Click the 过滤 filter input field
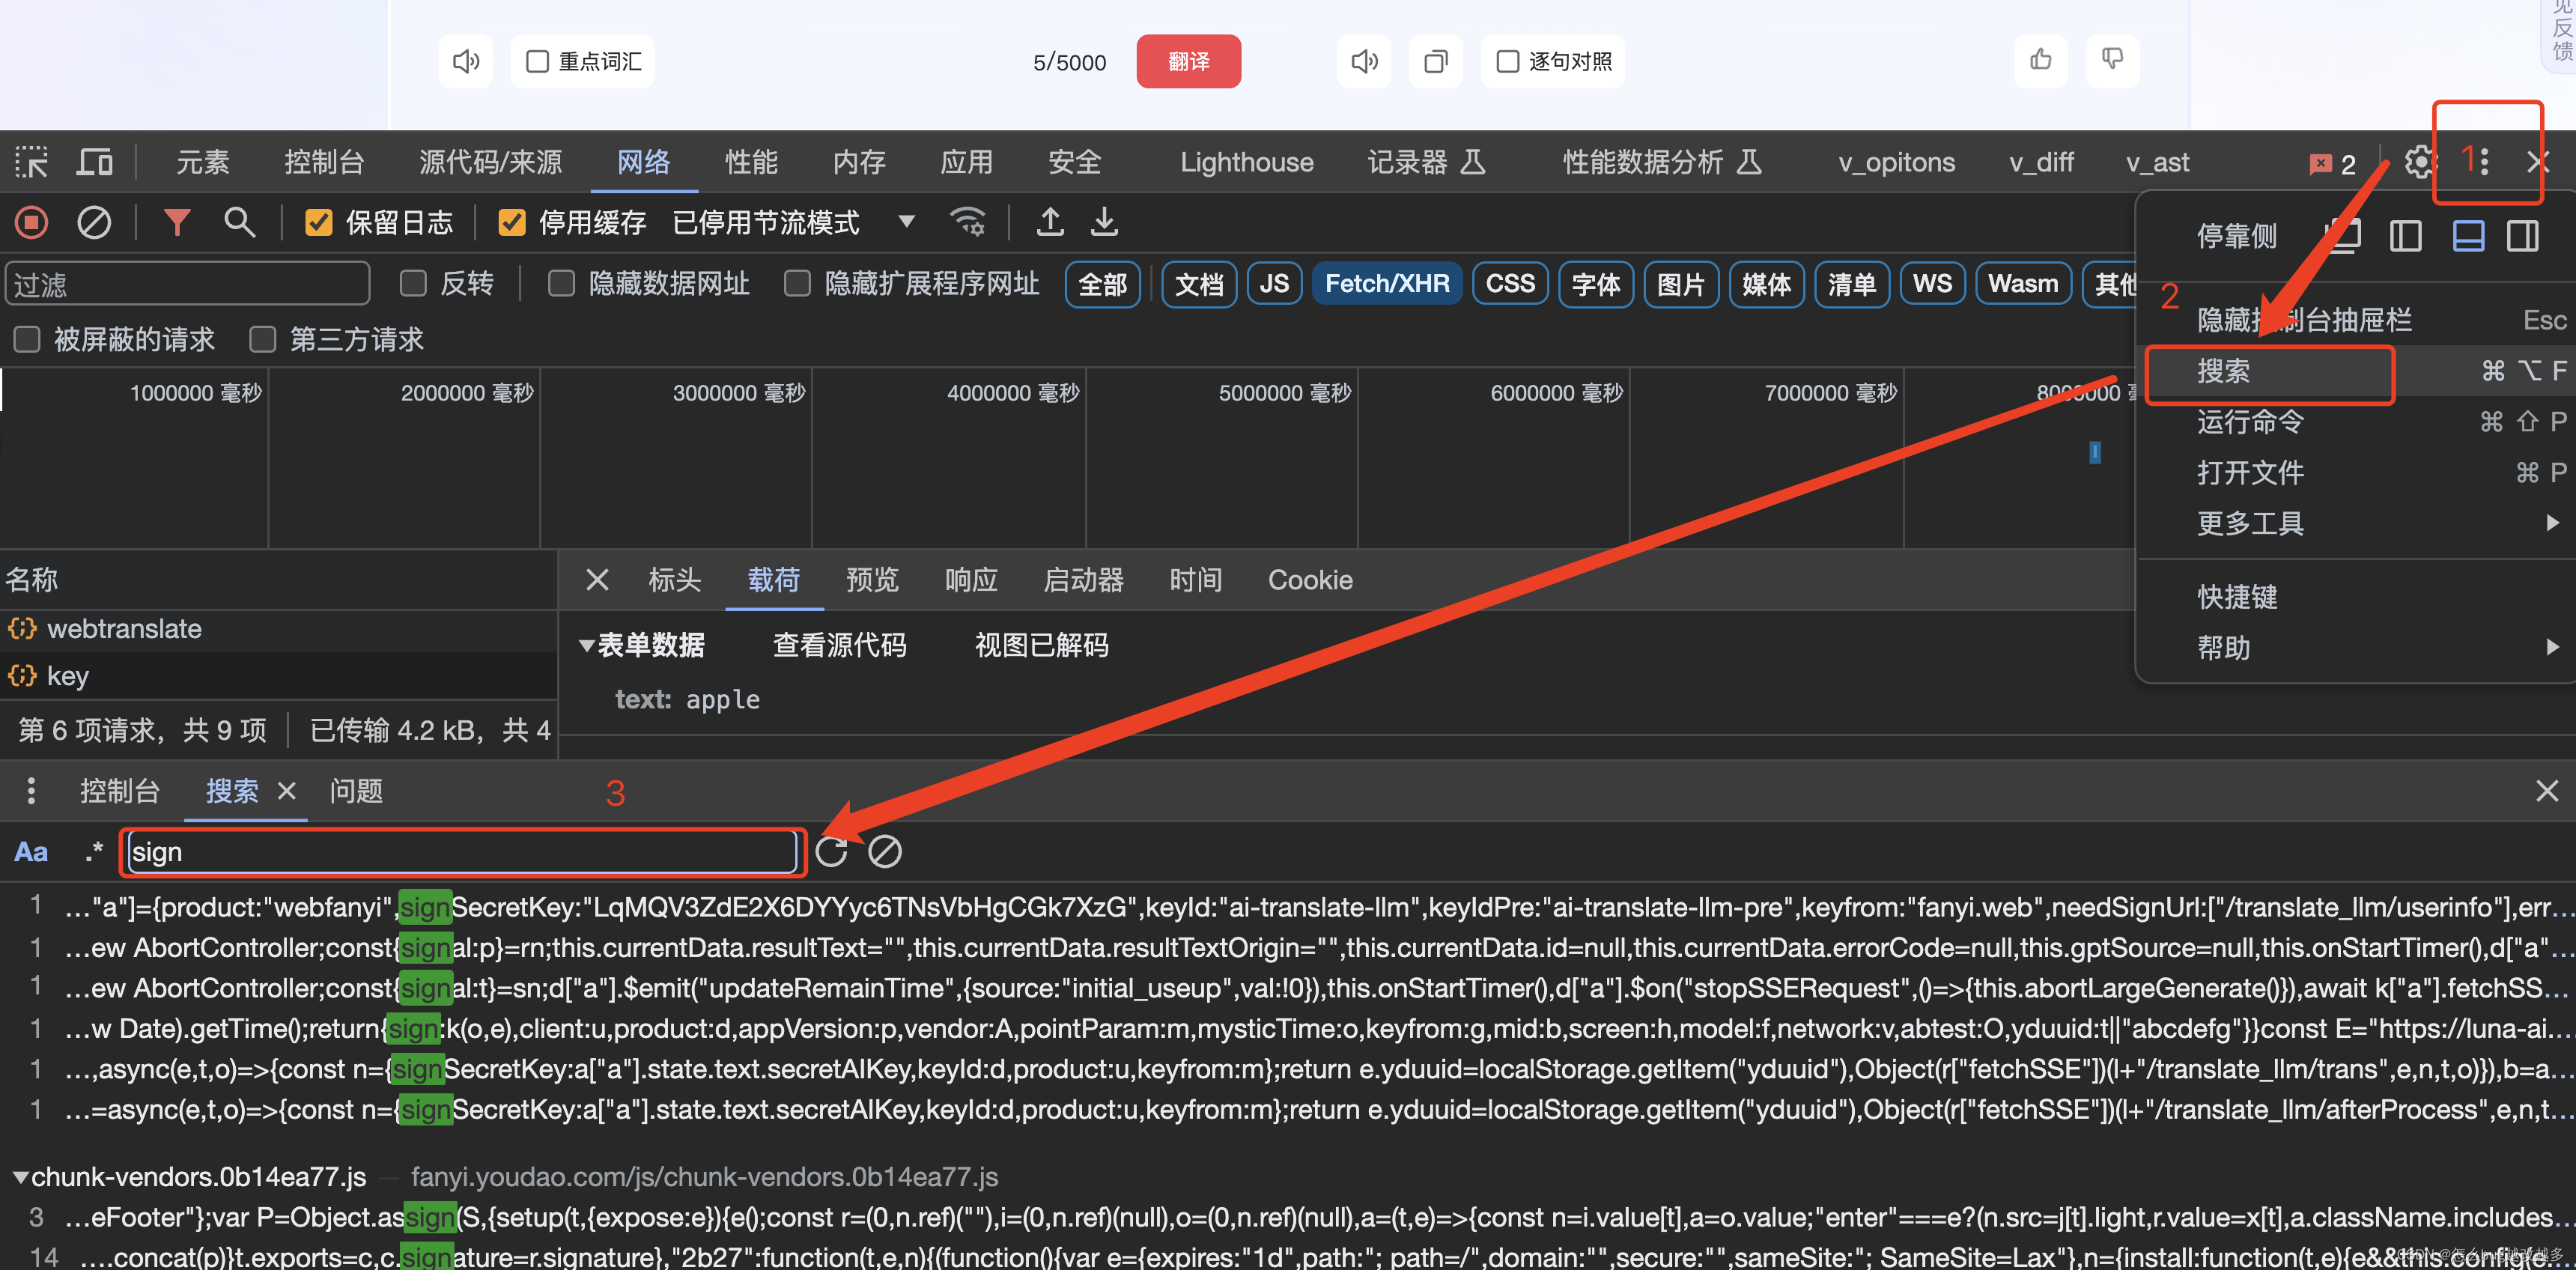The height and width of the screenshot is (1270, 2576). (188, 284)
